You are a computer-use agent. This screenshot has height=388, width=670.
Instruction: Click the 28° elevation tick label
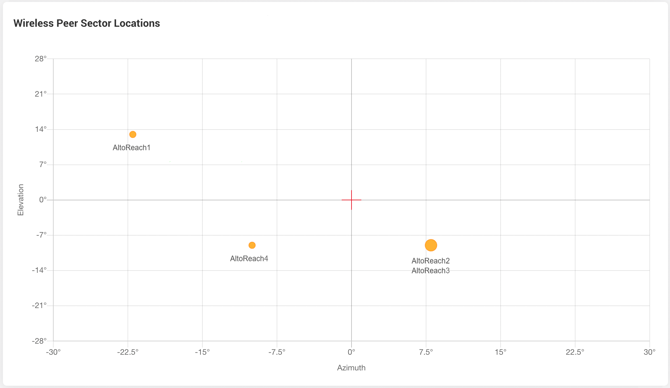click(41, 59)
